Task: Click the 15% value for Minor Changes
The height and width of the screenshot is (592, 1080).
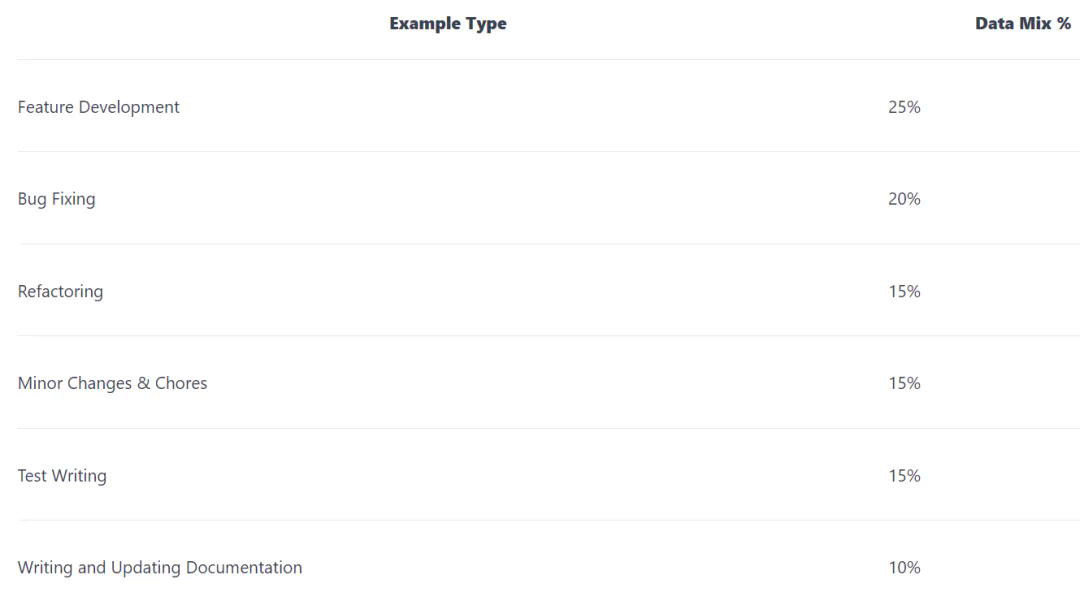Action: (904, 383)
